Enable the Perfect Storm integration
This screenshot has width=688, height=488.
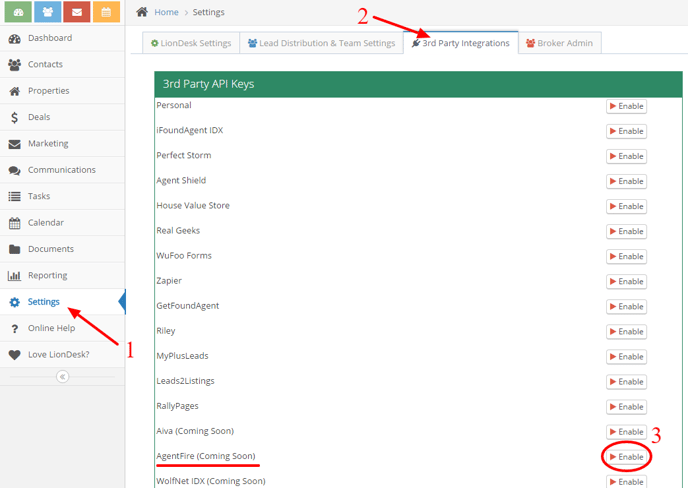pos(626,156)
